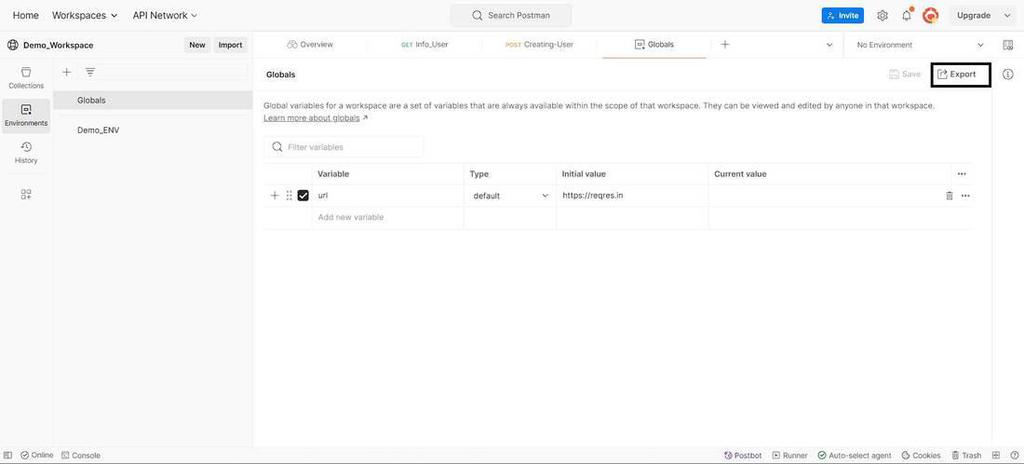The image size is (1024, 464).
Task: Click Auto-select agent in status bar
Action: click(x=854, y=456)
